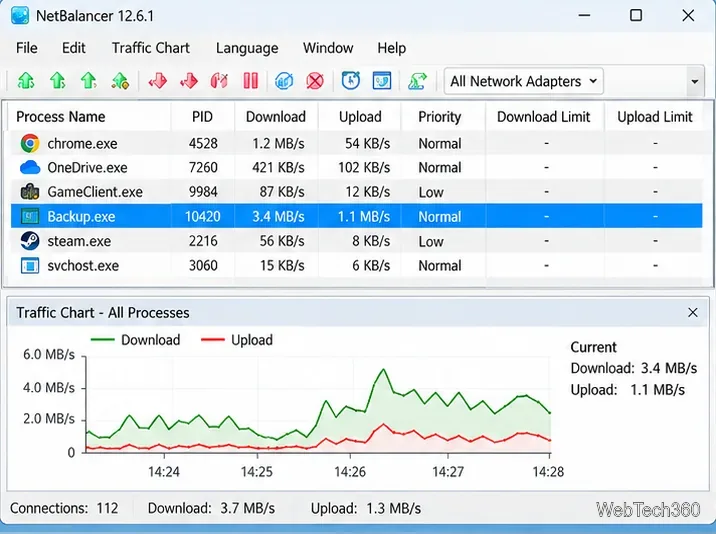The image size is (716, 534).
Task: Click the OneDrive cloud icon
Action: (30, 167)
